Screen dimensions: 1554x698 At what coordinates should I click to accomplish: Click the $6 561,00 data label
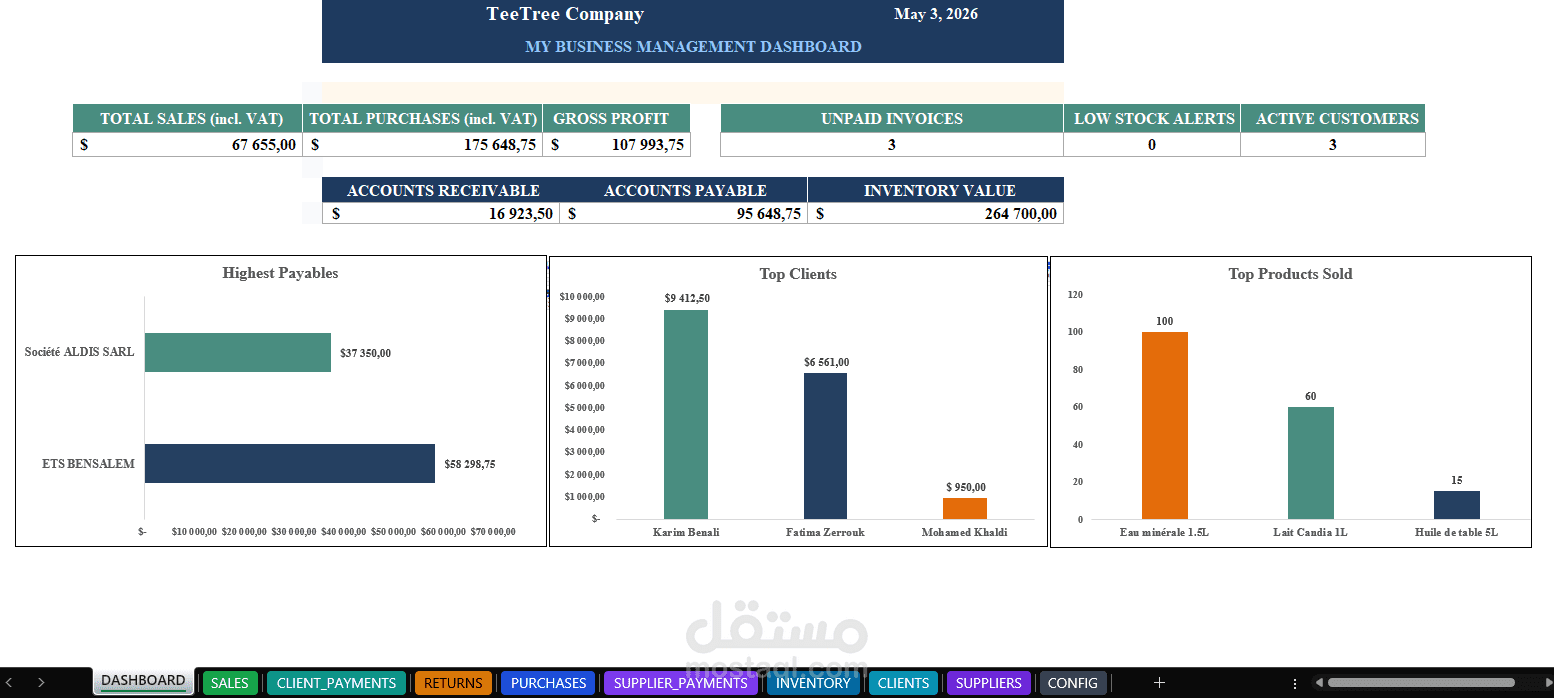[826, 362]
